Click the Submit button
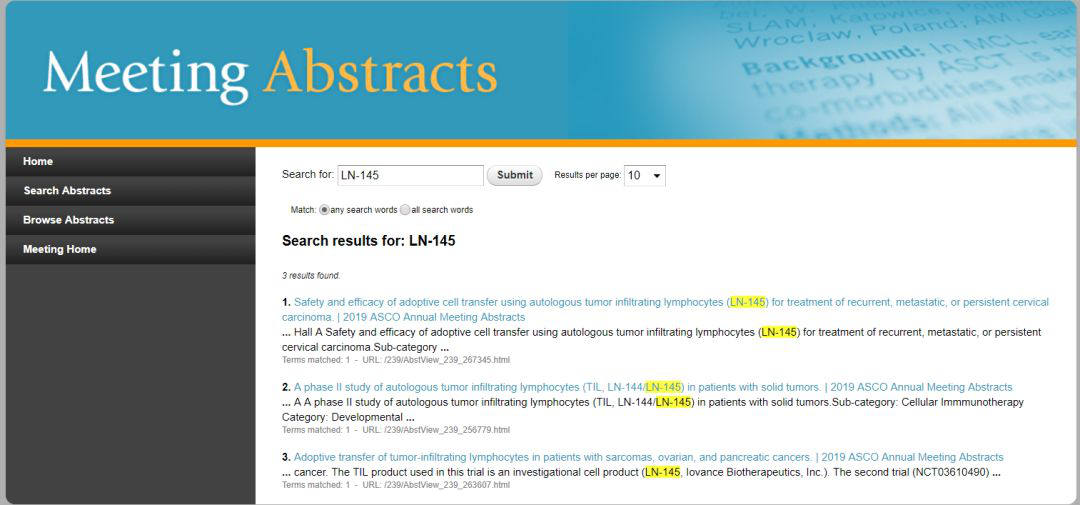Viewport: 1080px width, 505px height. [515, 175]
